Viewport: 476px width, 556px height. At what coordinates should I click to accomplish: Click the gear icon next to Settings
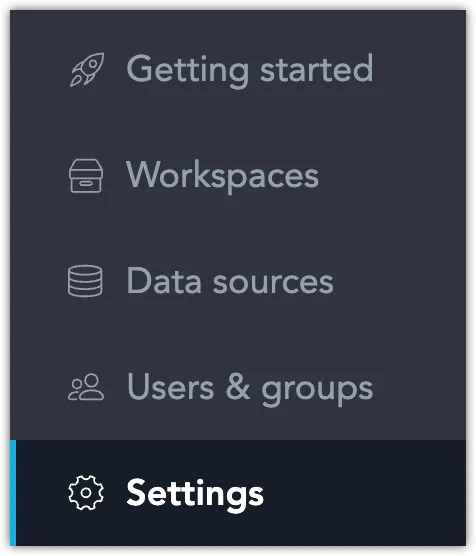[x=86, y=493]
